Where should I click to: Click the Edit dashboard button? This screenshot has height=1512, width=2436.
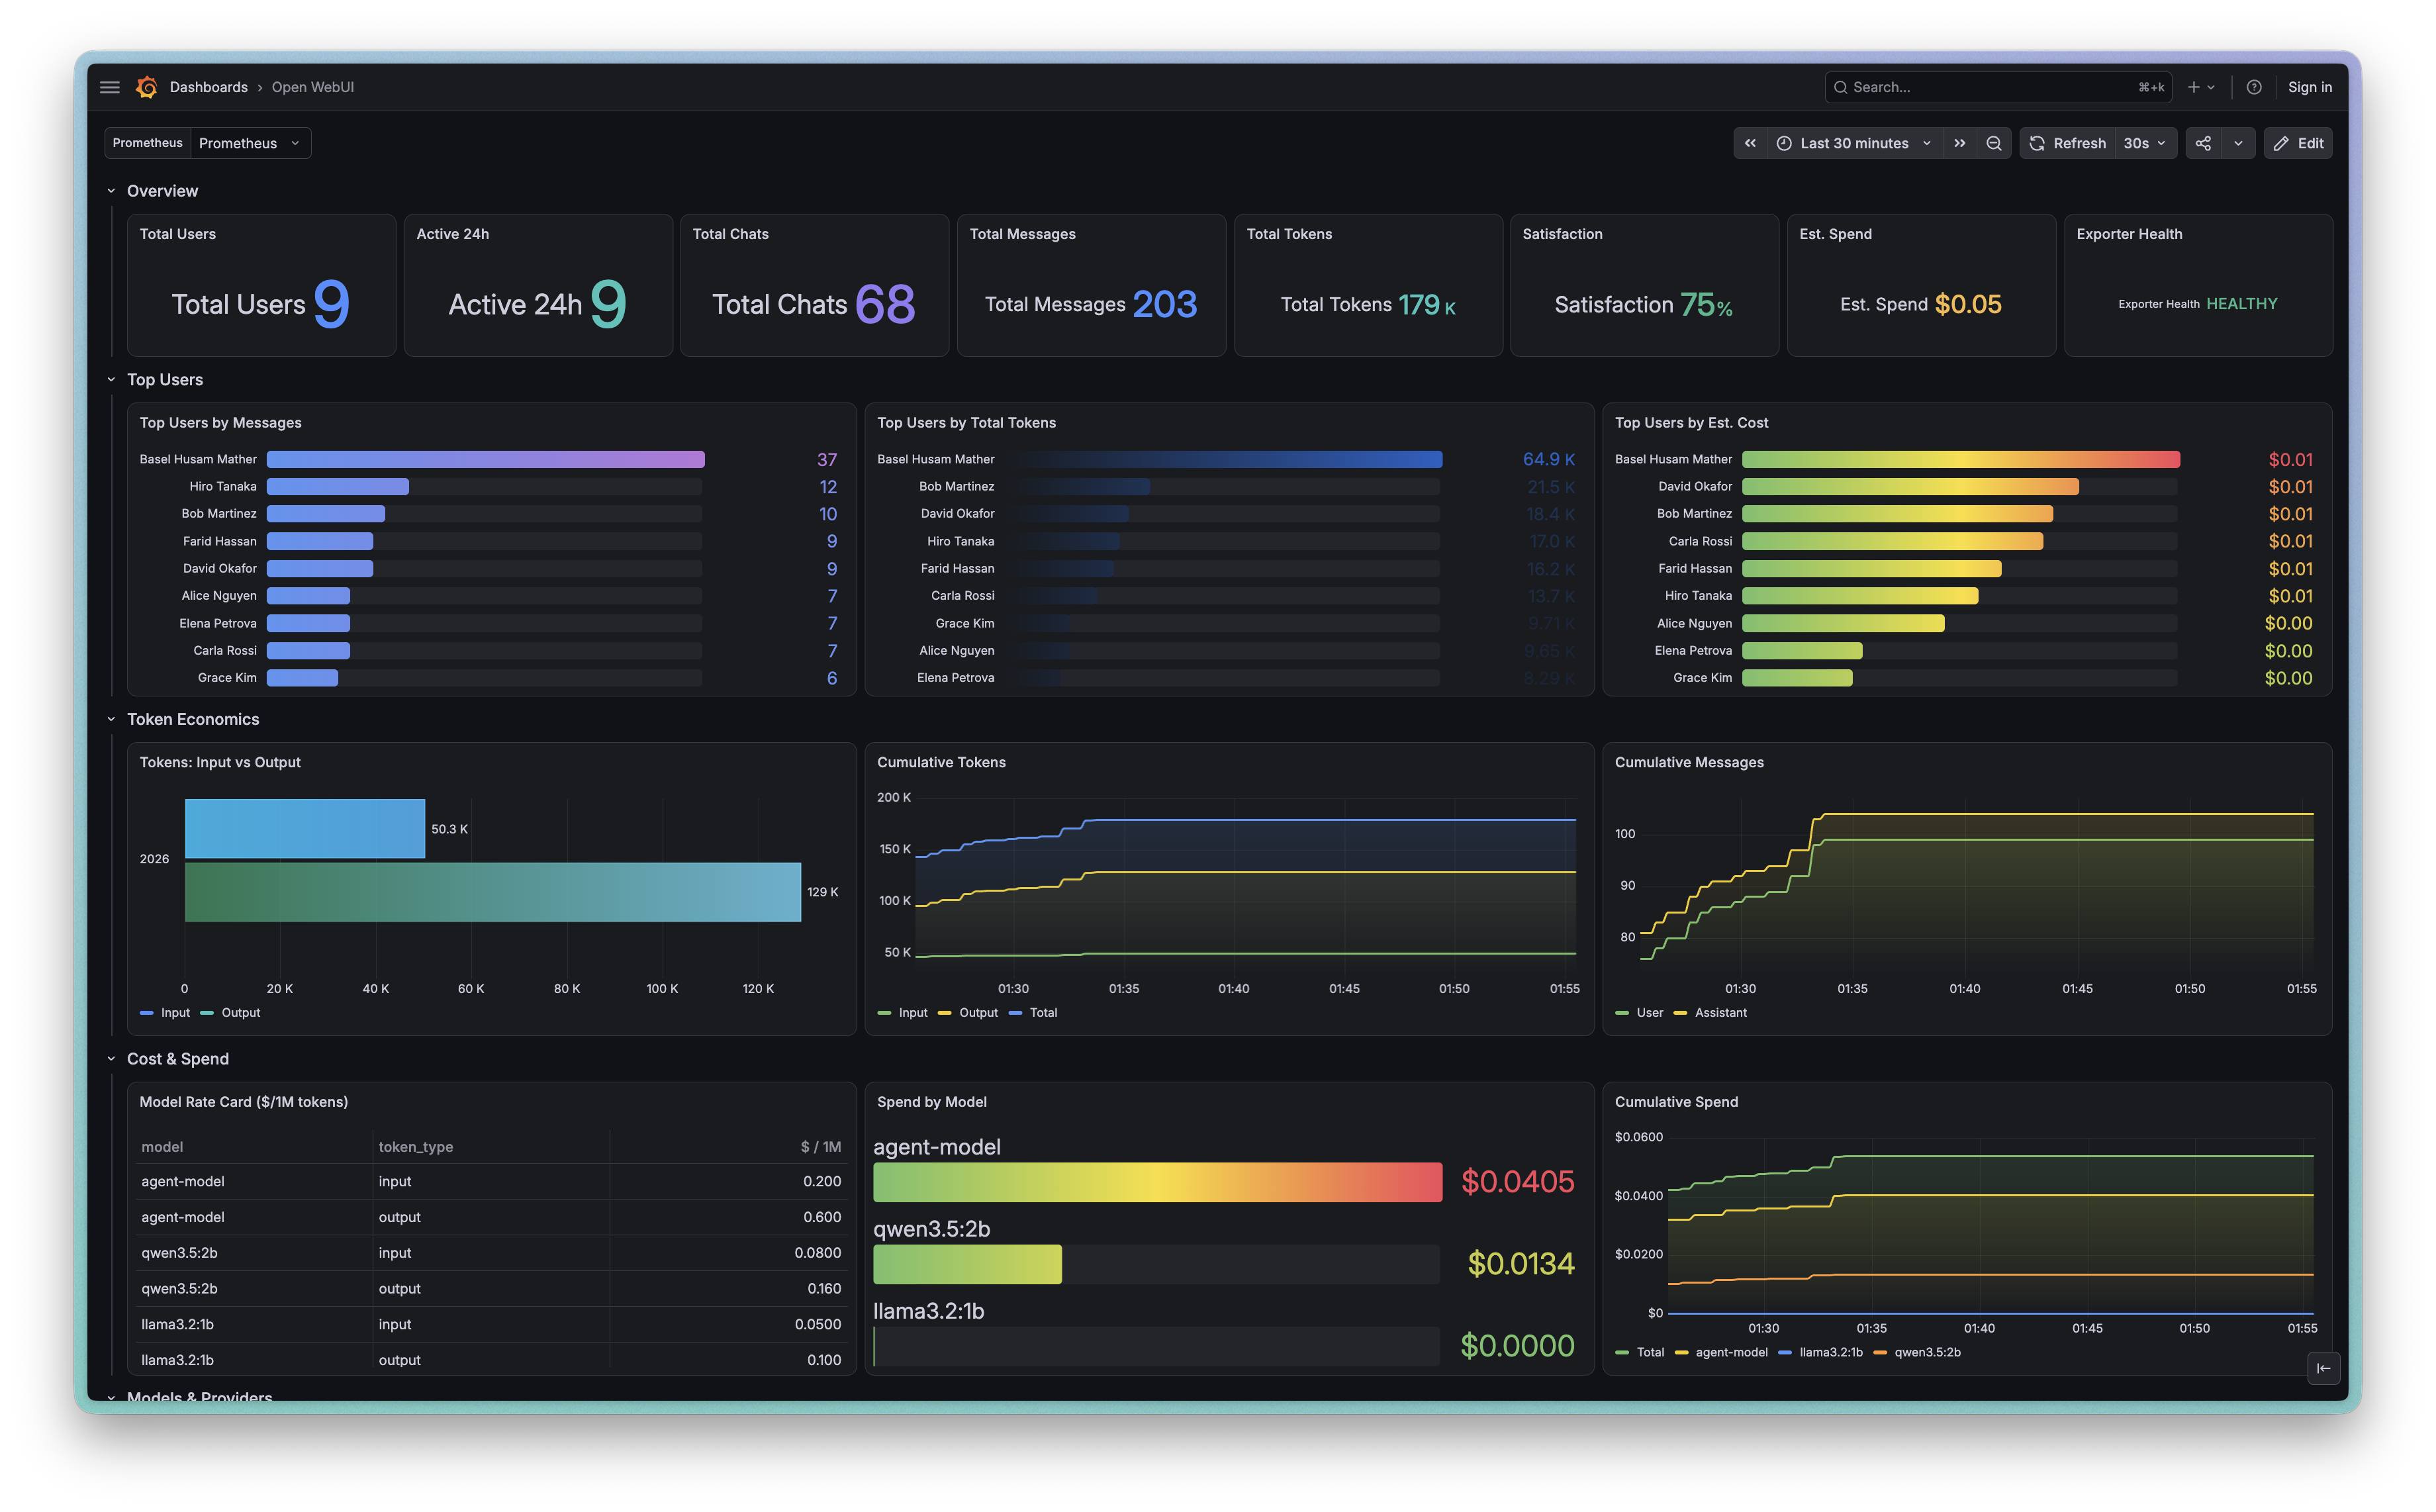(2298, 143)
